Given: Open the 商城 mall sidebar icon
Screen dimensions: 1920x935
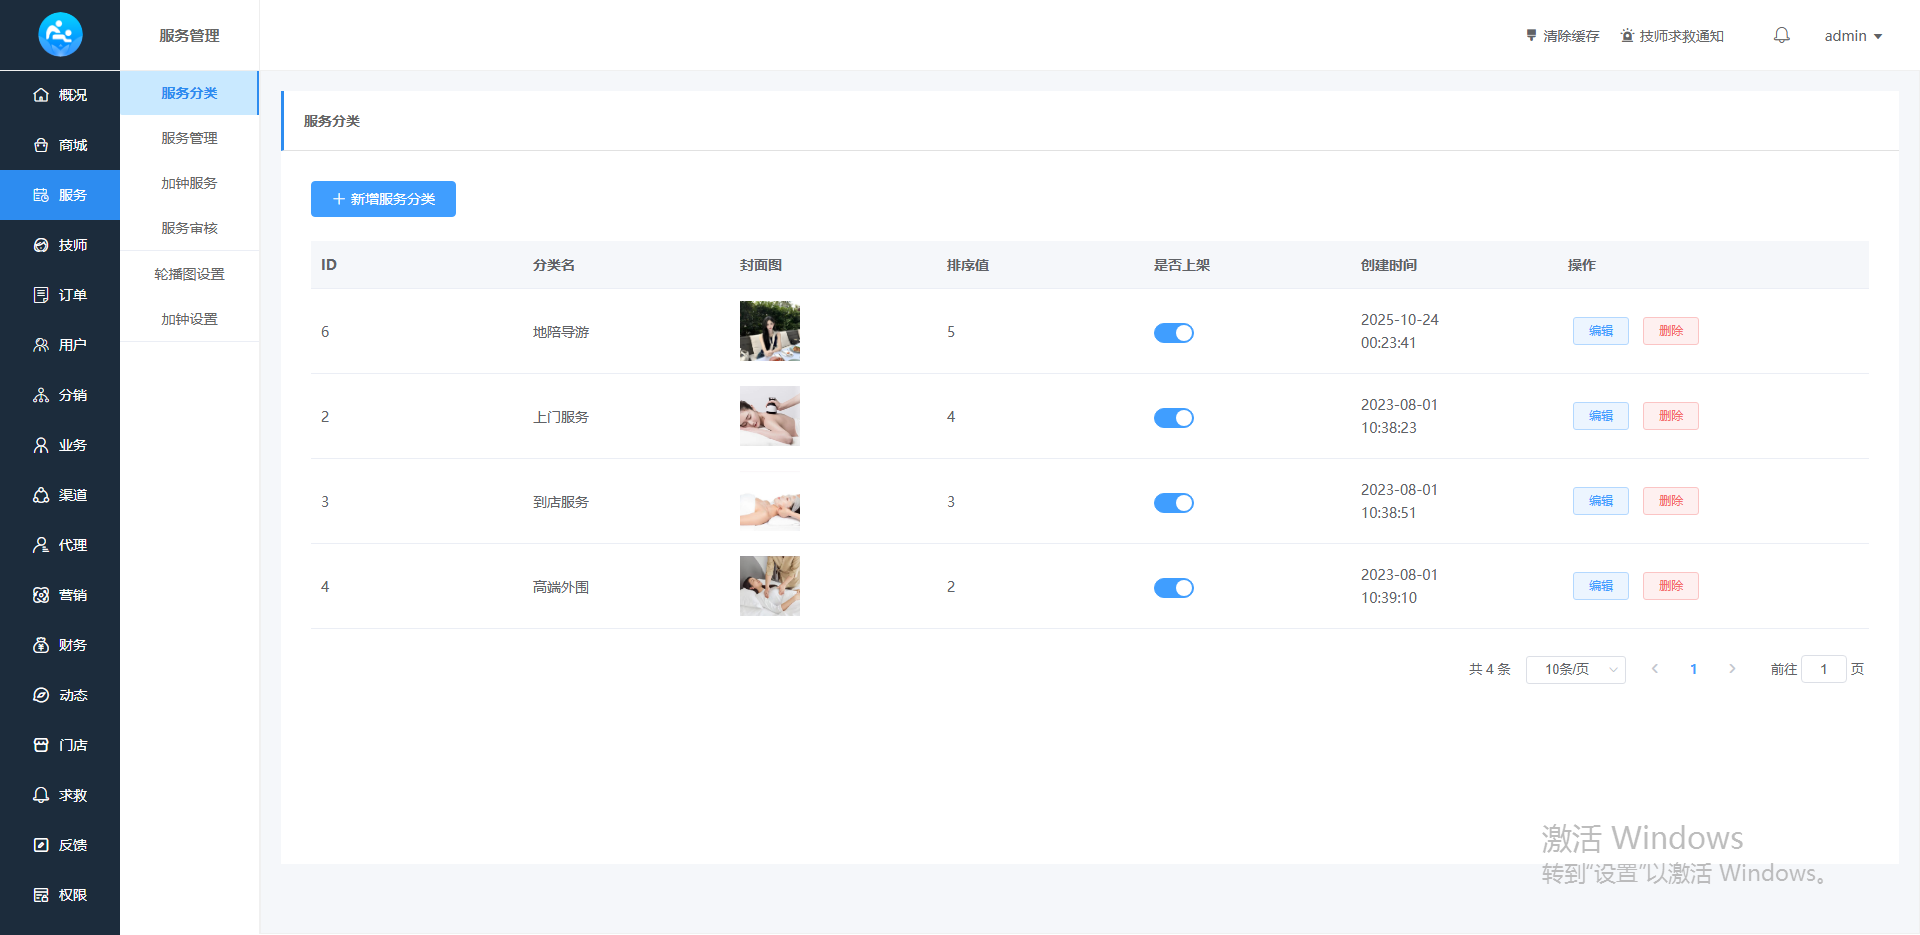Looking at the screenshot, I should tap(41, 145).
